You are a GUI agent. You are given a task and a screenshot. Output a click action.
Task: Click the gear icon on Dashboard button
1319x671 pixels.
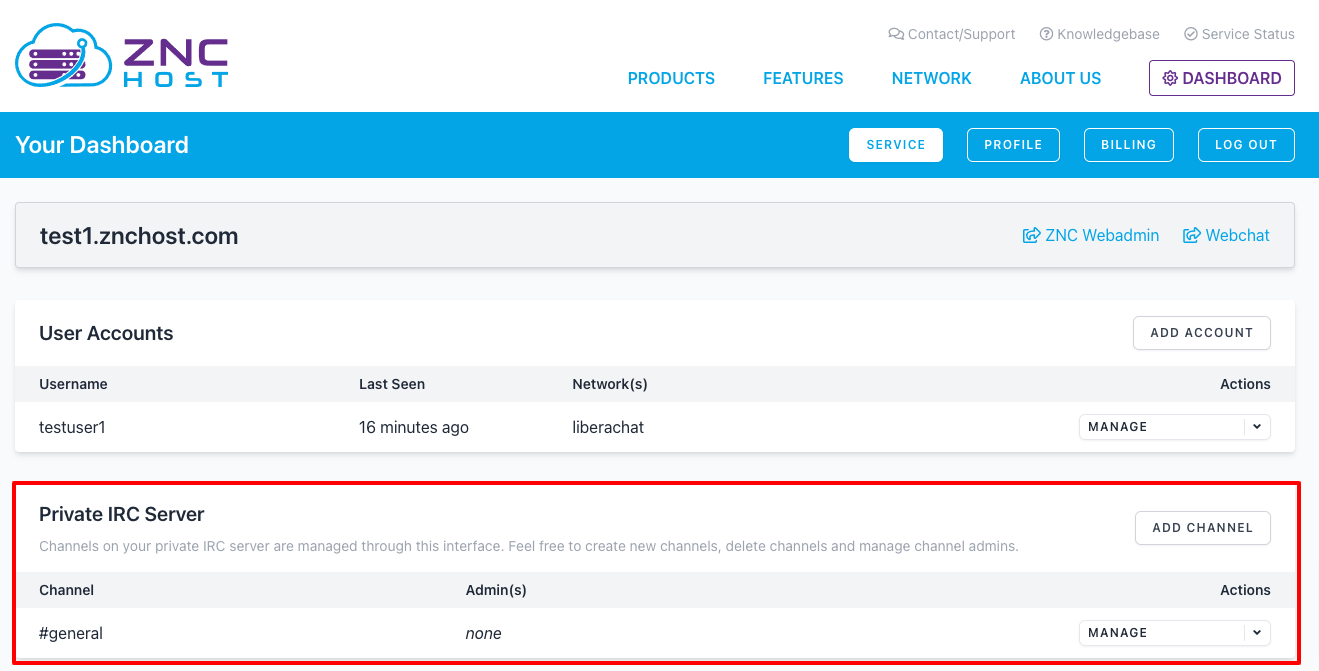pyautogui.click(x=1170, y=79)
